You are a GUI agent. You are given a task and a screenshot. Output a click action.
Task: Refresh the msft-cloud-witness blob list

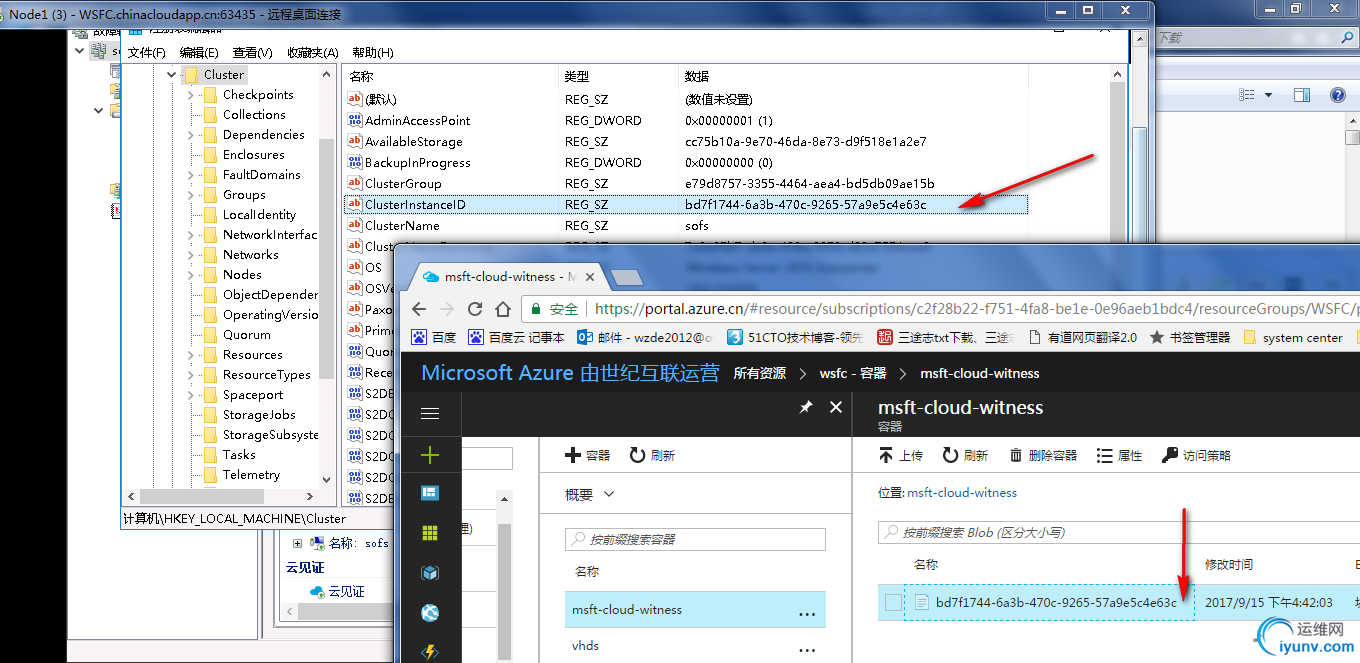tap(965, 455)
